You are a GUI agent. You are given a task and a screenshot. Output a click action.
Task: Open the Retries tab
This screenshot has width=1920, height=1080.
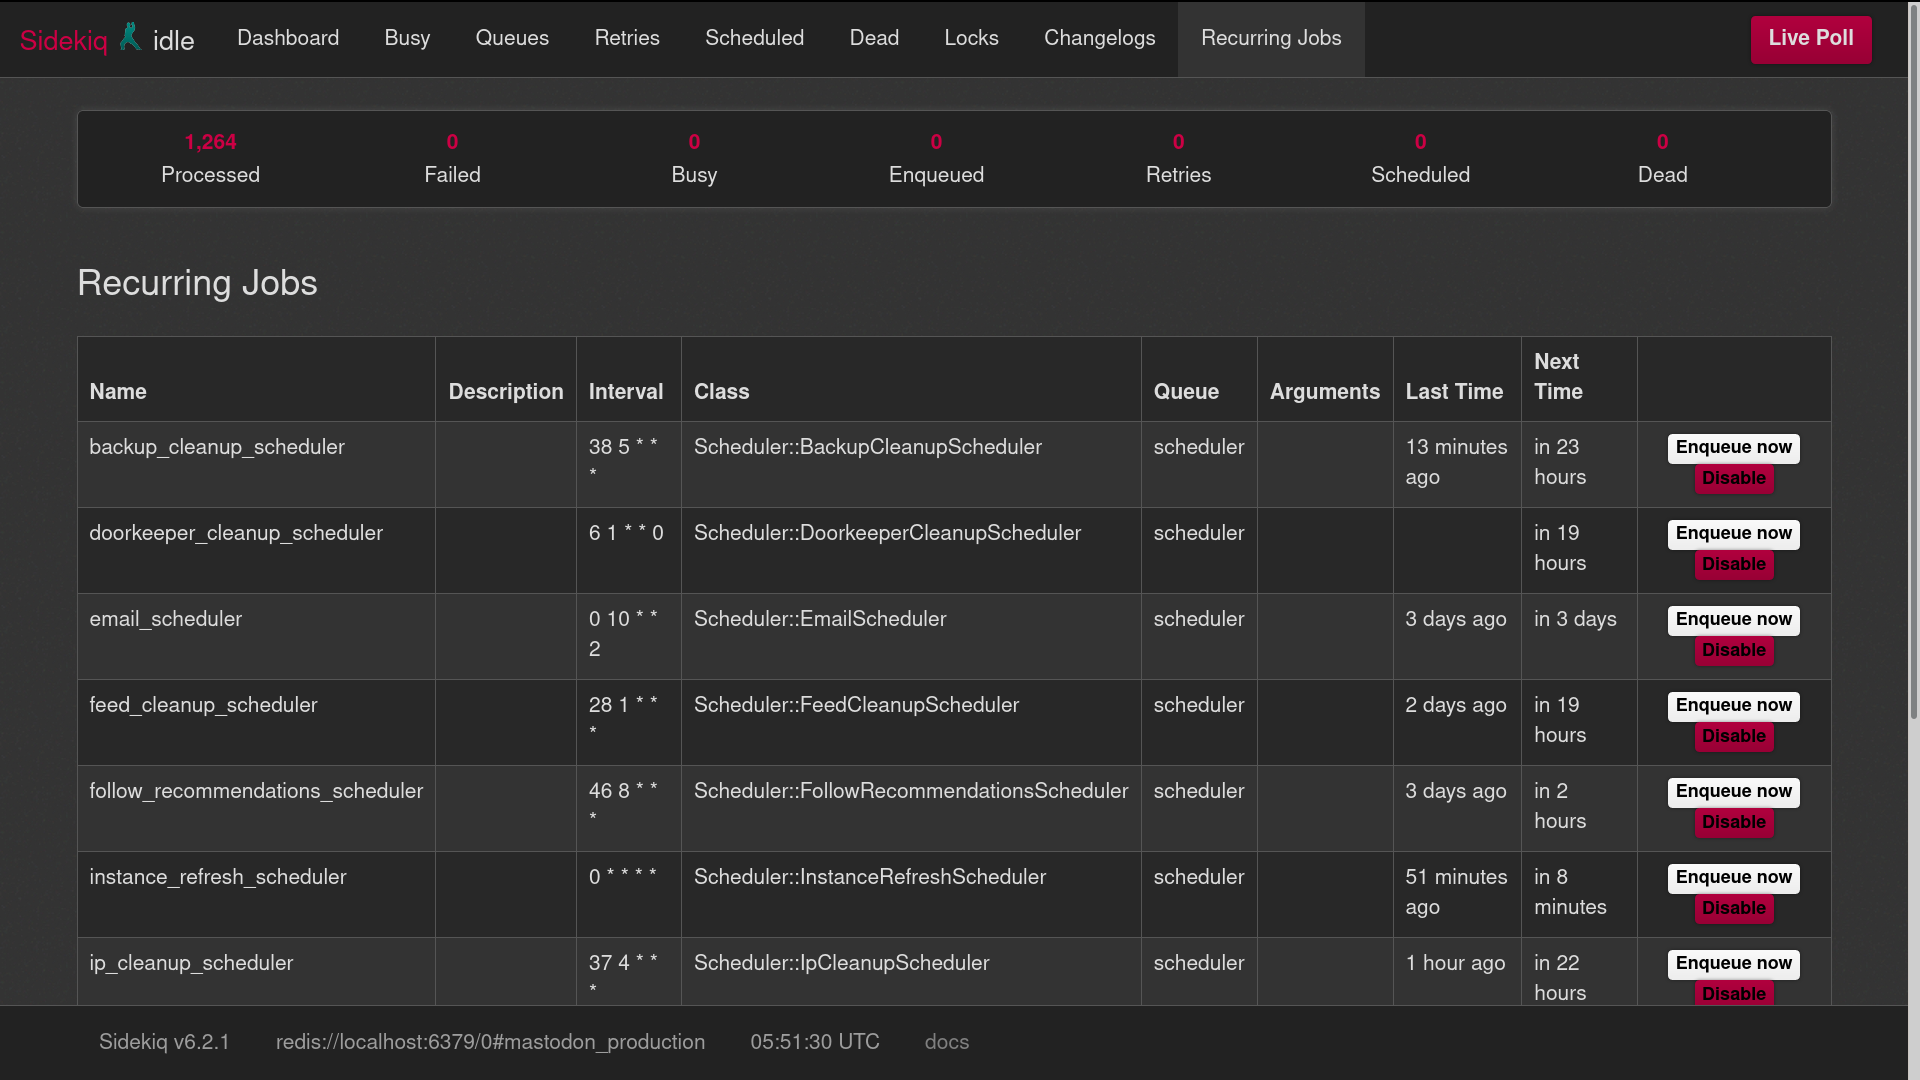(627, 38)
